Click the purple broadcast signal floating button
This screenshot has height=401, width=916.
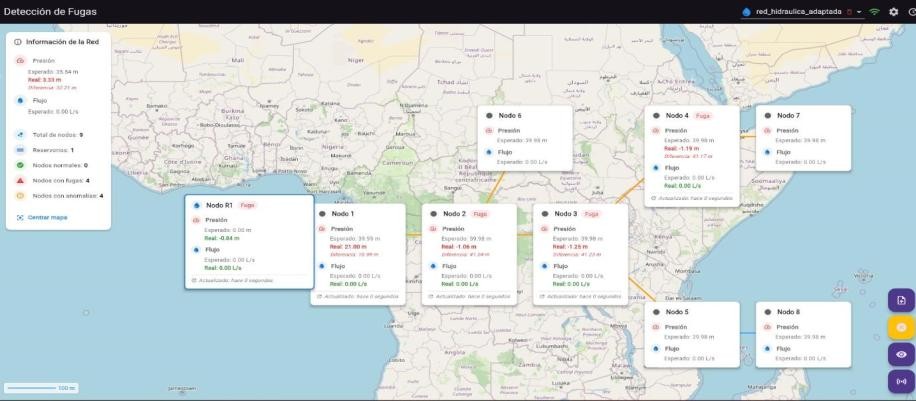tap(900, 381)
